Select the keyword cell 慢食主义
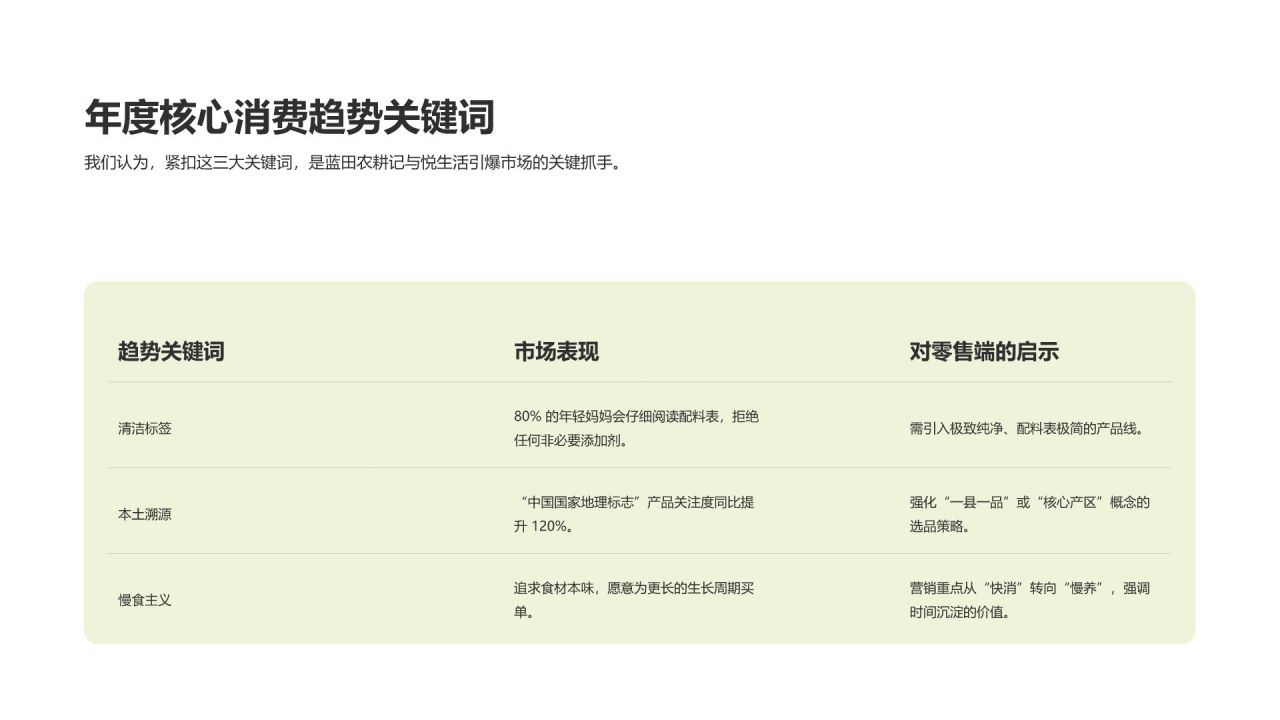This screenshot has height=720, width=1280. (x=145, y=600)
